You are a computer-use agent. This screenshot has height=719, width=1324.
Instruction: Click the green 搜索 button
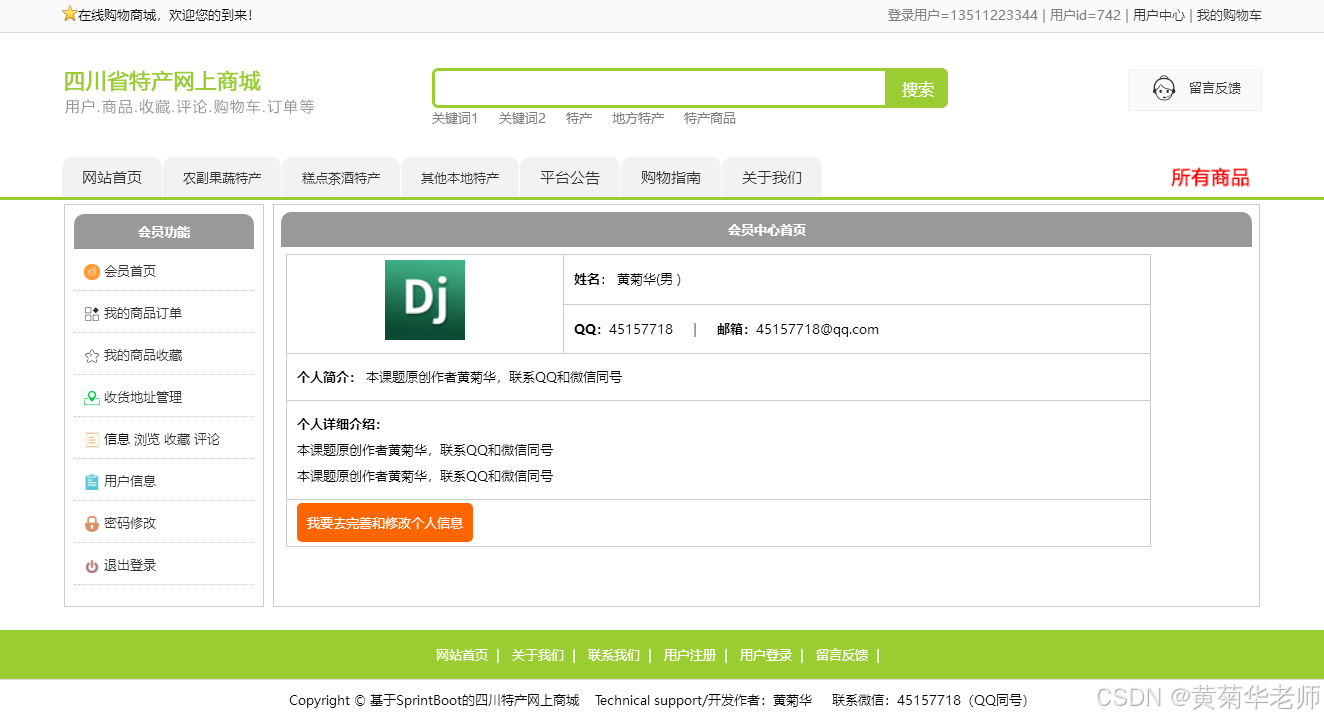tap(917, 89)
